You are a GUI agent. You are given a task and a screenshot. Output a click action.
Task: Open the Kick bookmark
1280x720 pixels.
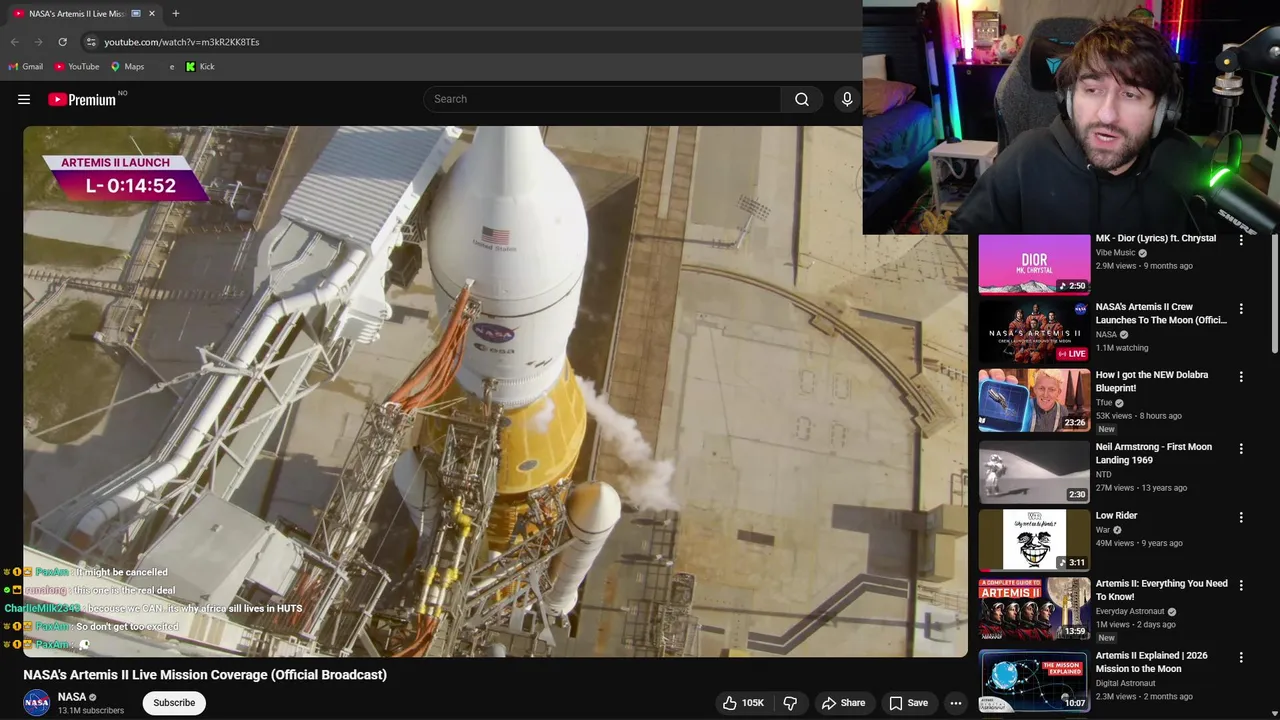click(200, 67)
